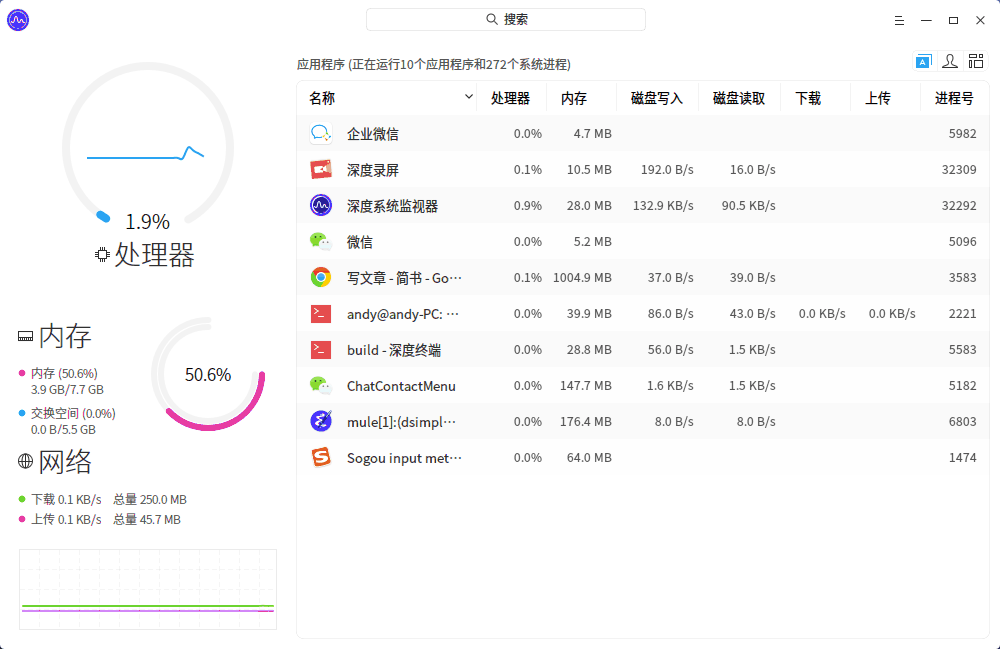The width and height of the screenshot is (1000, 649).
Task: Switch to all processes grid view icon
Action: click(975, 61)
